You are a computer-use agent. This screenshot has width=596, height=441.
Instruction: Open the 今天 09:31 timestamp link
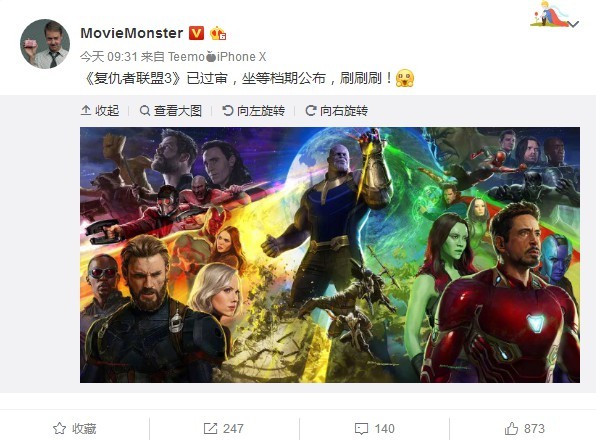(x=109, y=57)
